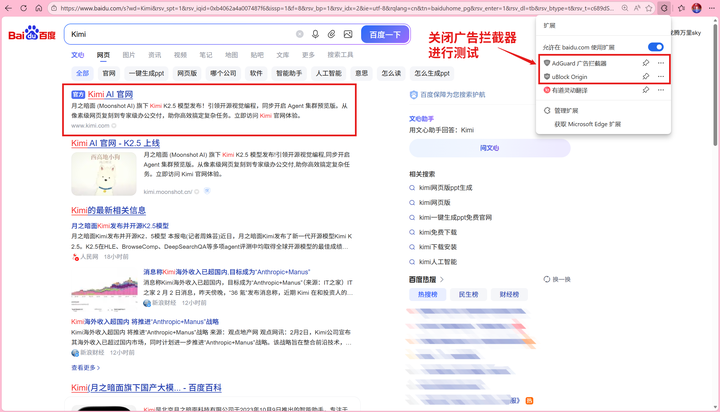Switch to the 文心 tab
This screenshot has height=412, width=720.
pyautogui.click(x=78, y=55)
